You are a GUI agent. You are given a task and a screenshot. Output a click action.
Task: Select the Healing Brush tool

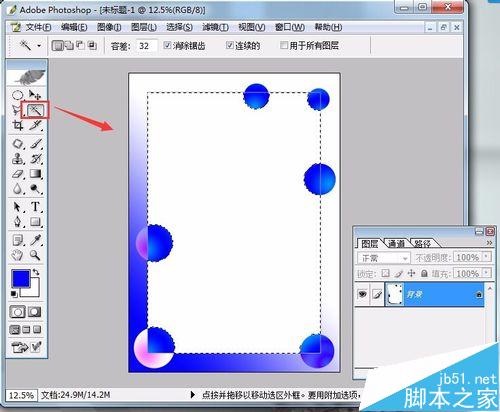(x=17, y=144)
